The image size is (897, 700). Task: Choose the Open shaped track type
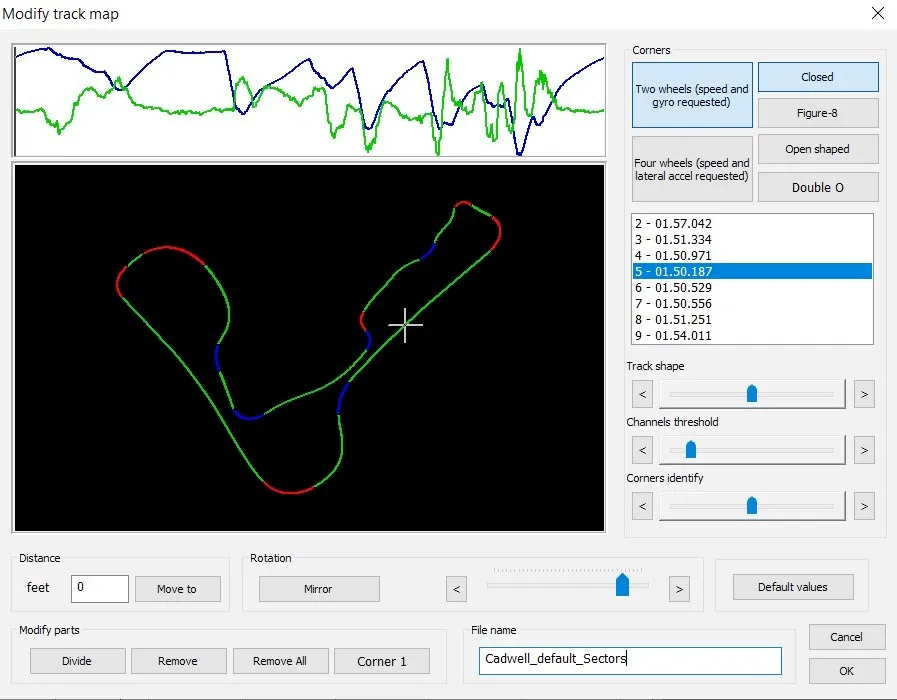[818, 149]
